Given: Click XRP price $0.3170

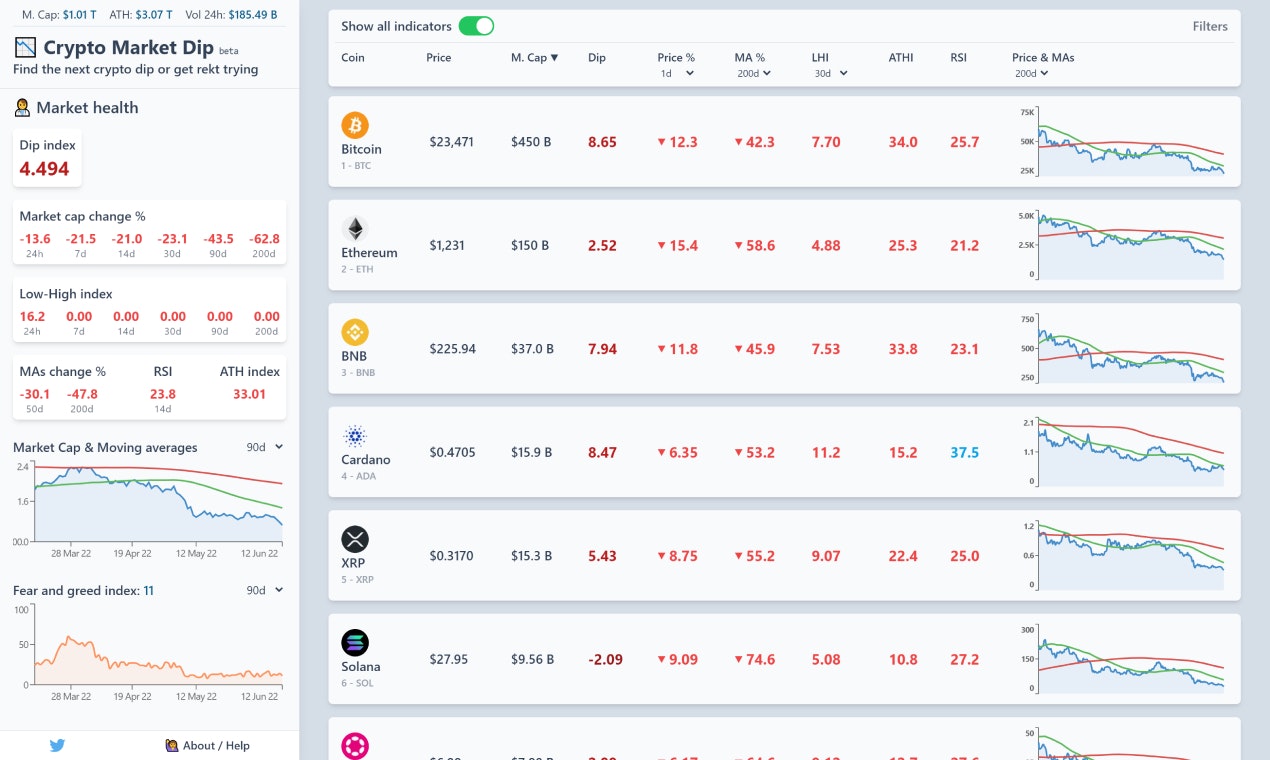Looking at the screenshot, I should pos(452,556).
